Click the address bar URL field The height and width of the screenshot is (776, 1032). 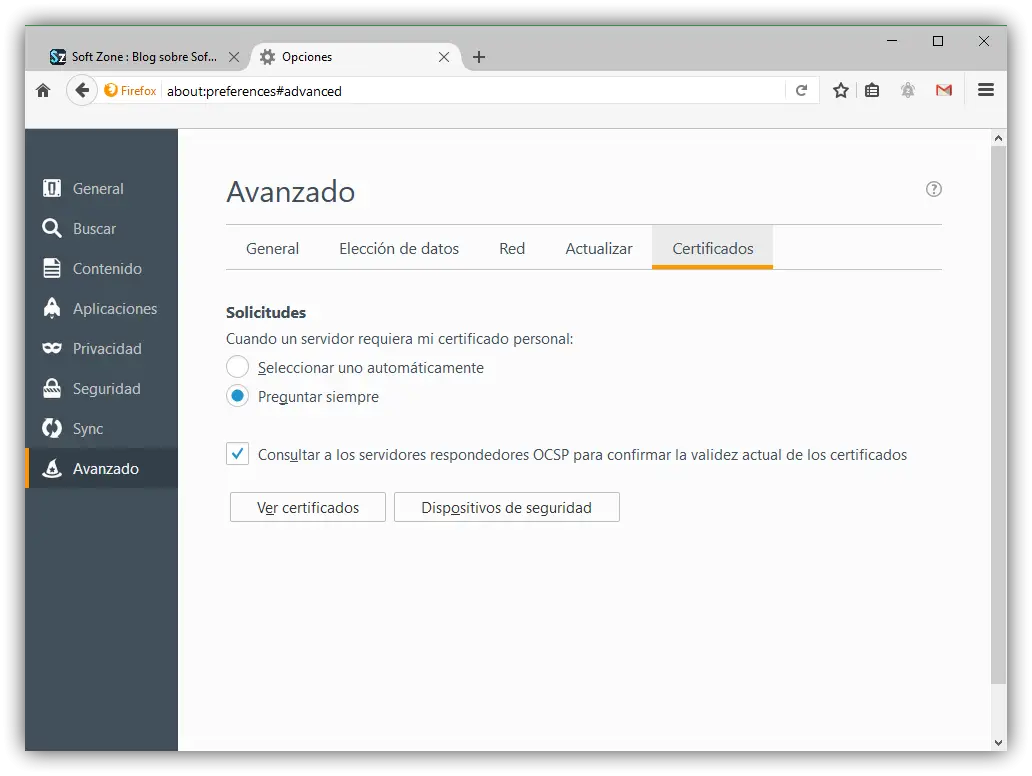474,91
